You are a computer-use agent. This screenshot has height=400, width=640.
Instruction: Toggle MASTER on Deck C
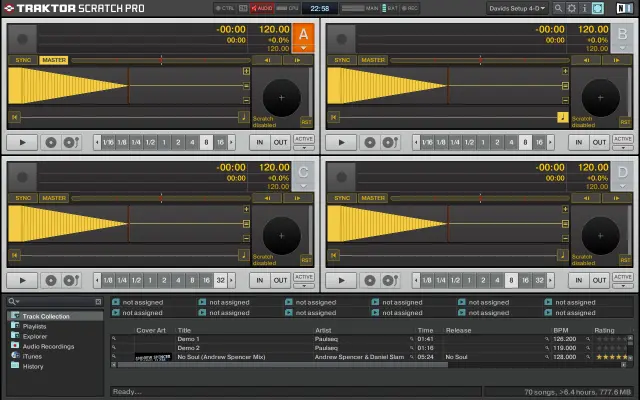[53, 198]
